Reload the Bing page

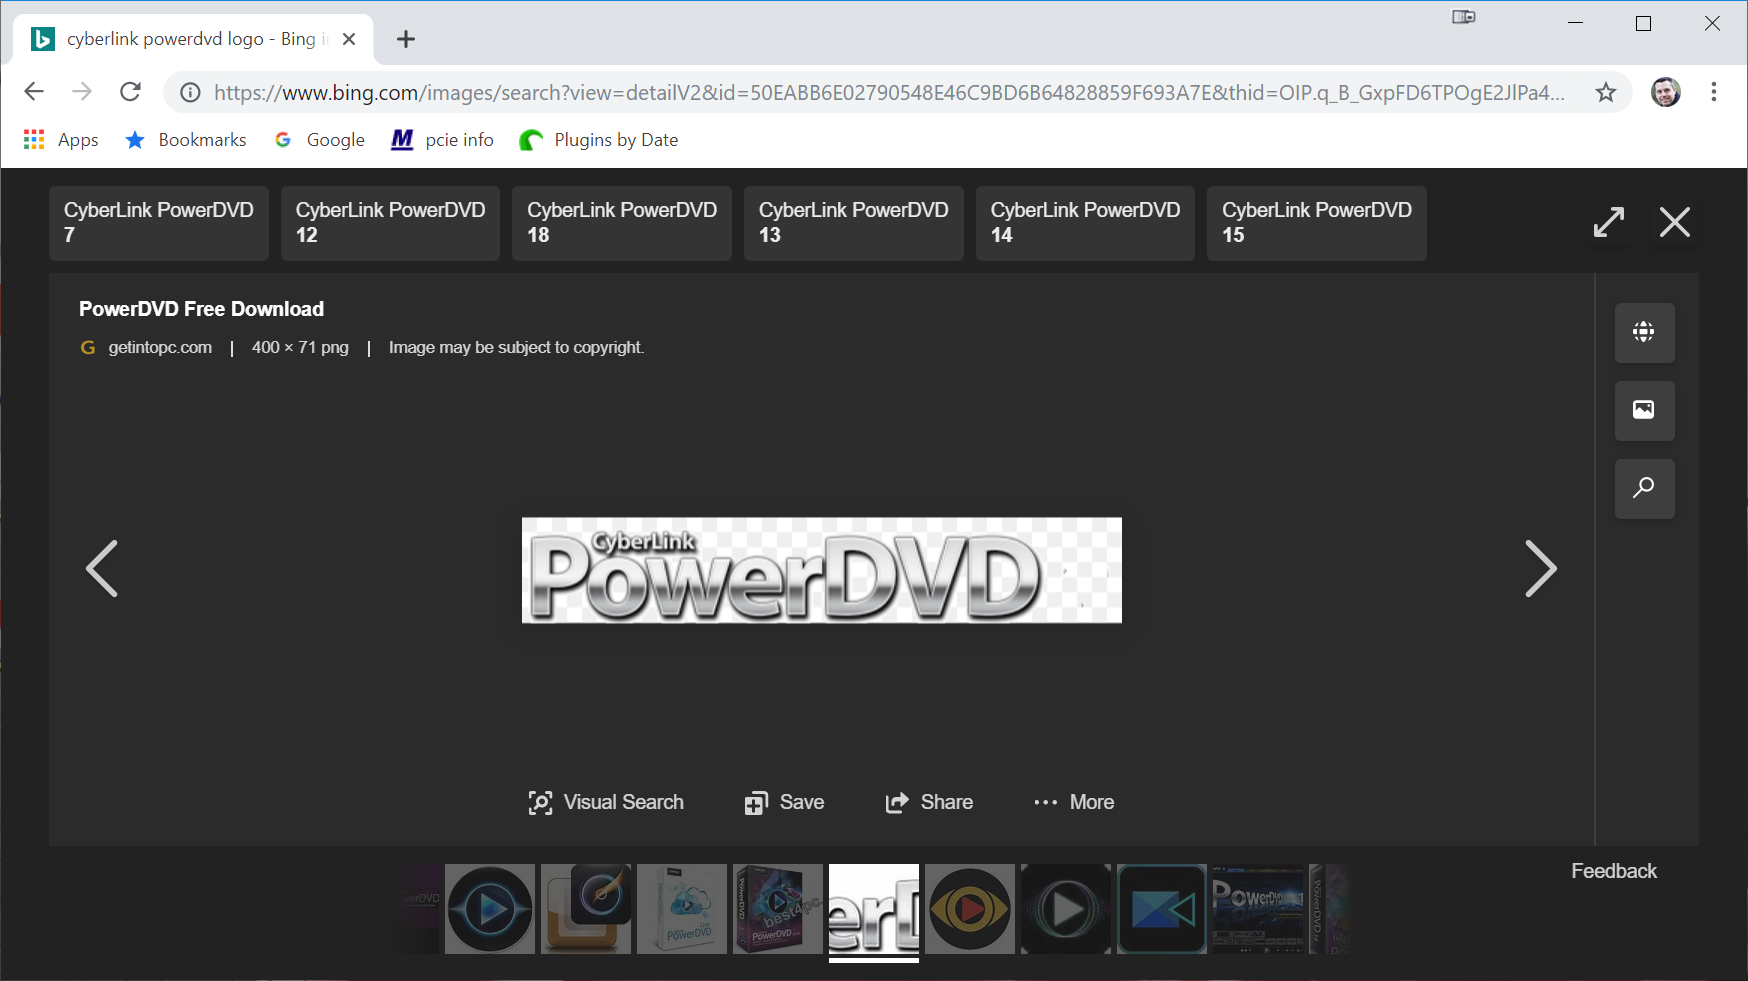coord(130,92)
